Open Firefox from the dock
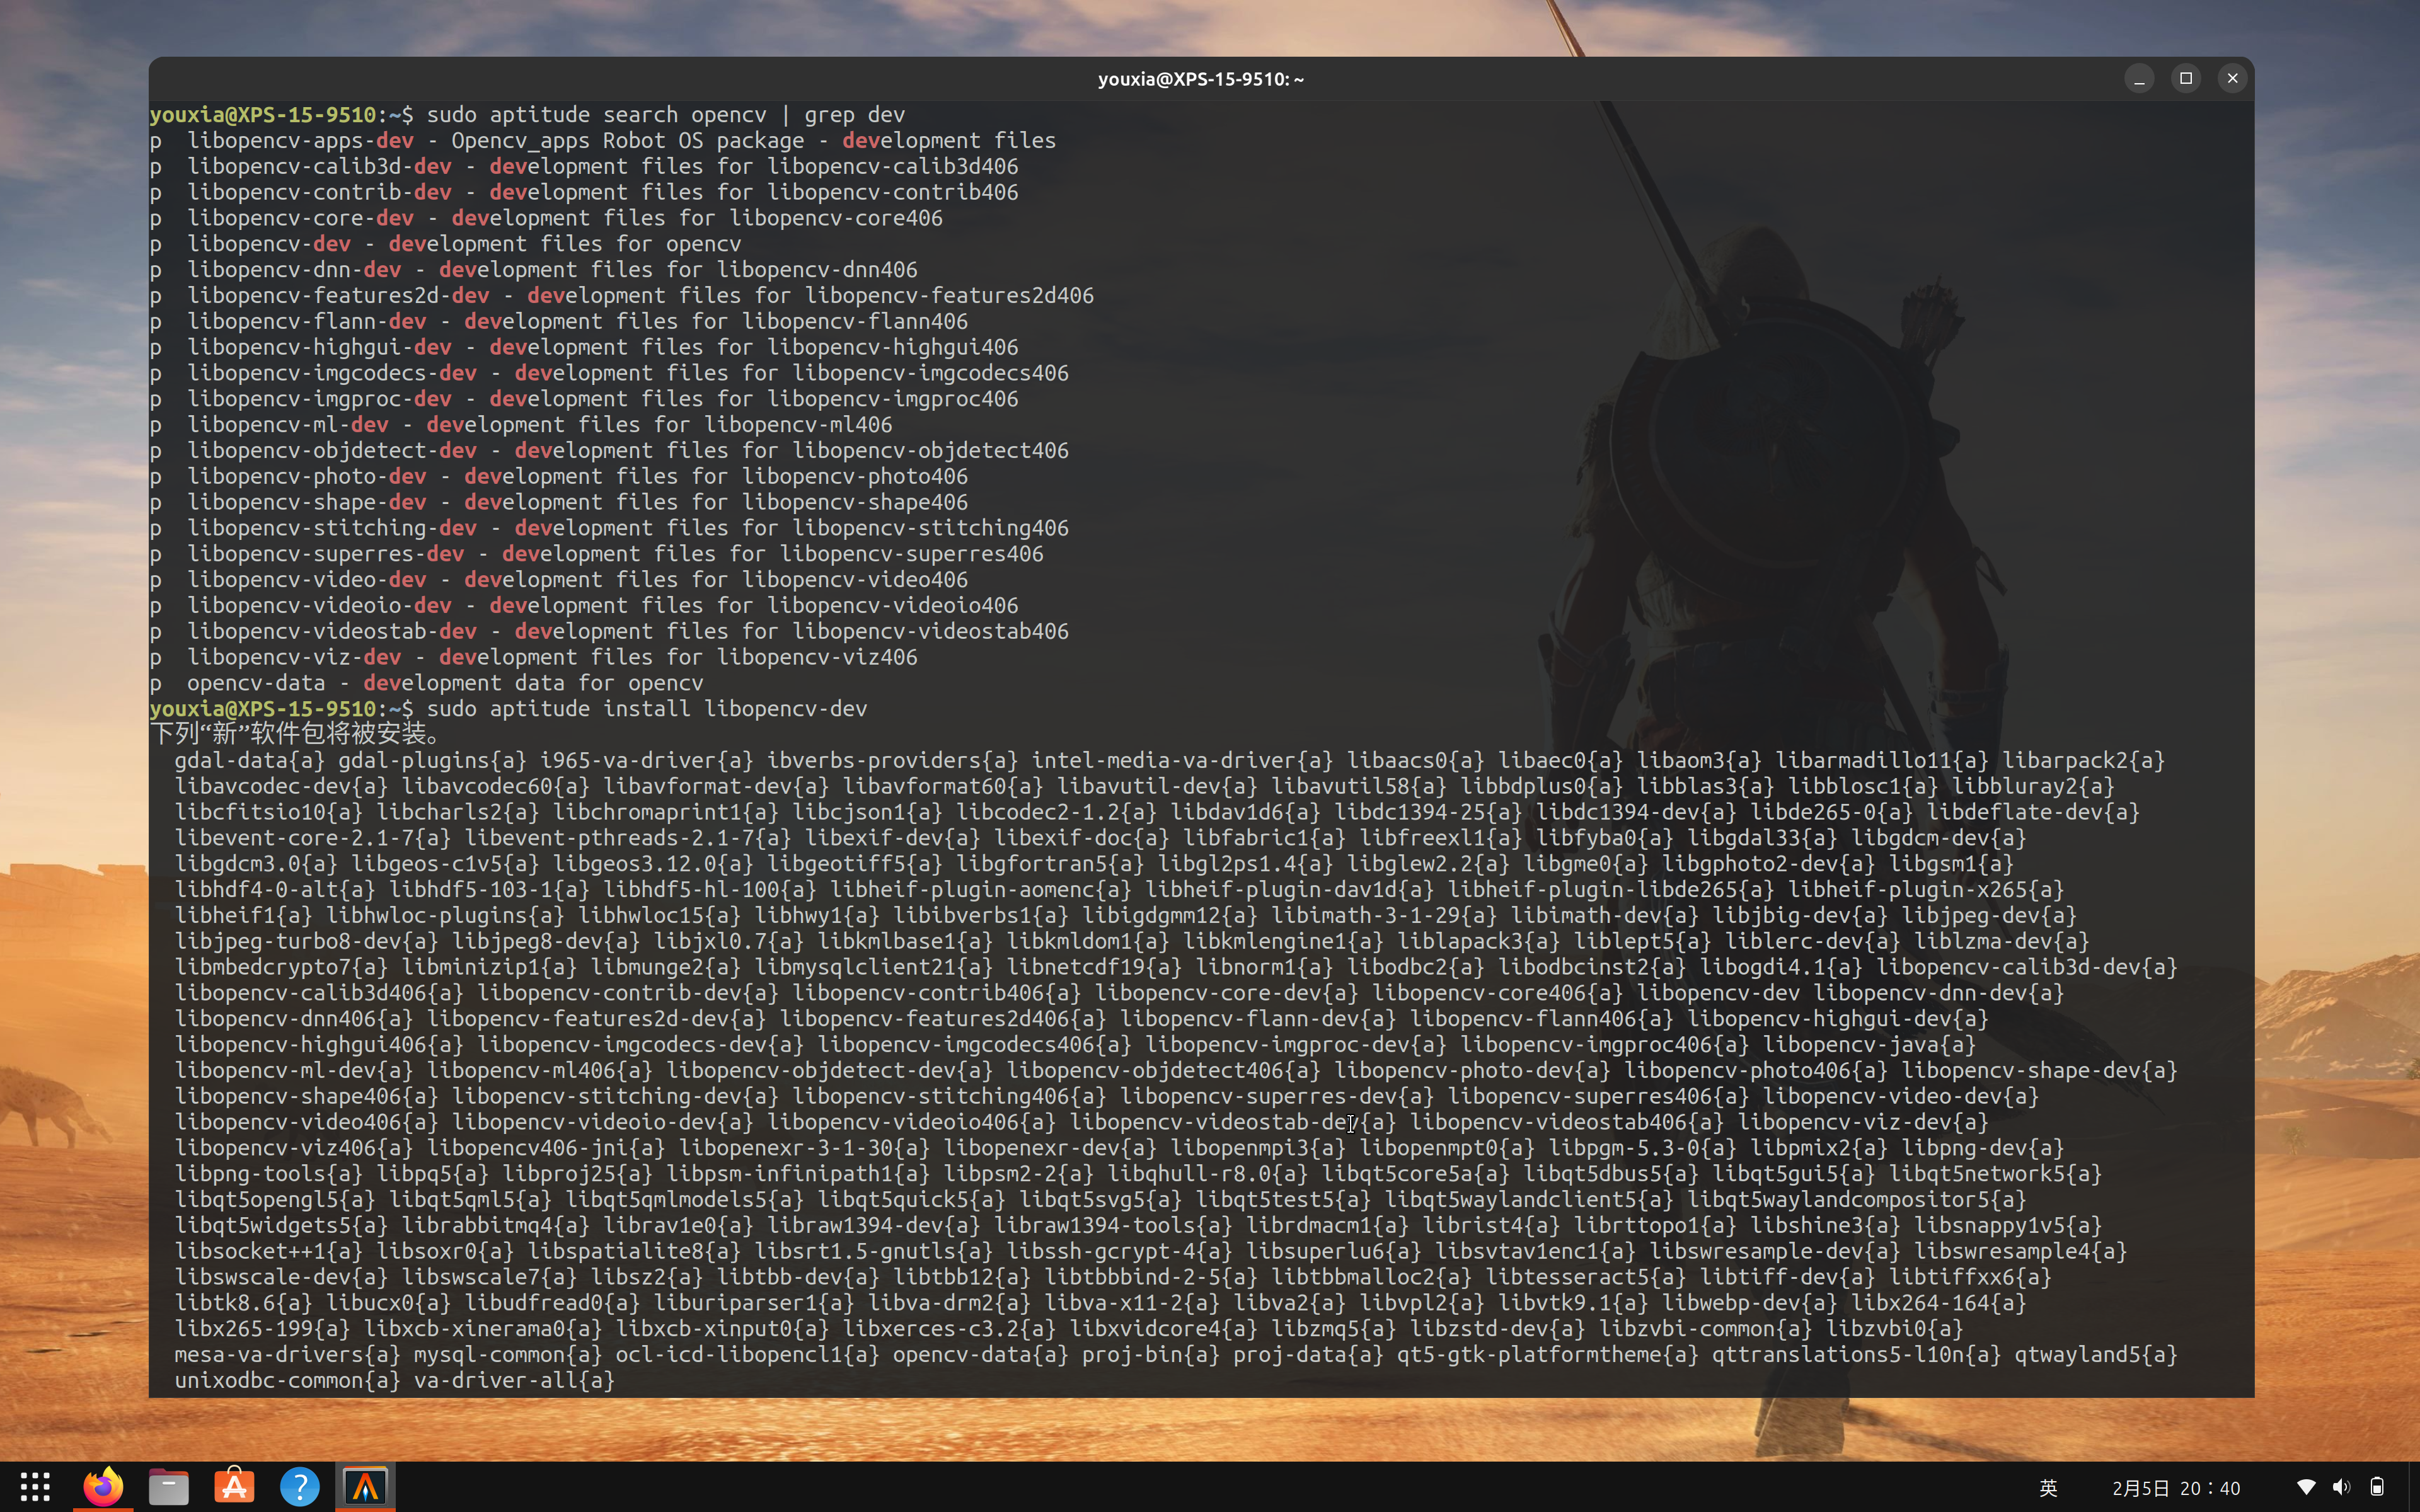Viewport: 2420px width, 1512px height. click(103, 1486)
